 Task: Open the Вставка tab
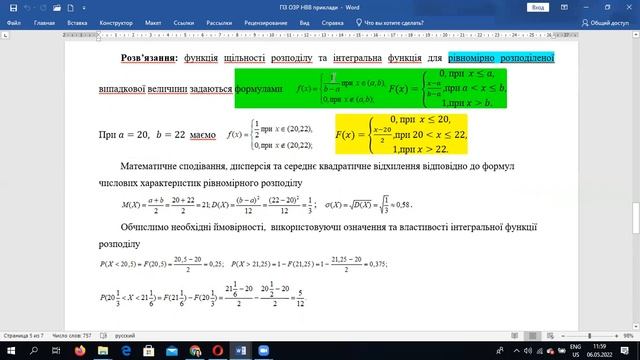(x=77, y=23)
